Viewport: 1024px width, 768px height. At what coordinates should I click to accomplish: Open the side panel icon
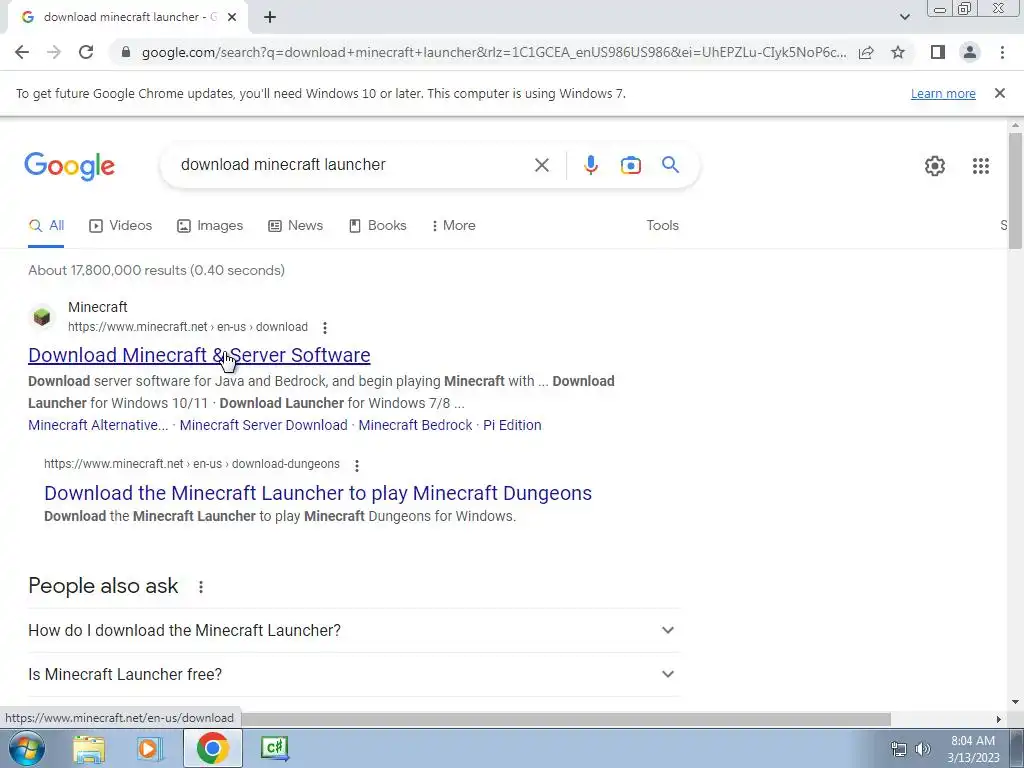pyautogui.click(x=938, y=52)
